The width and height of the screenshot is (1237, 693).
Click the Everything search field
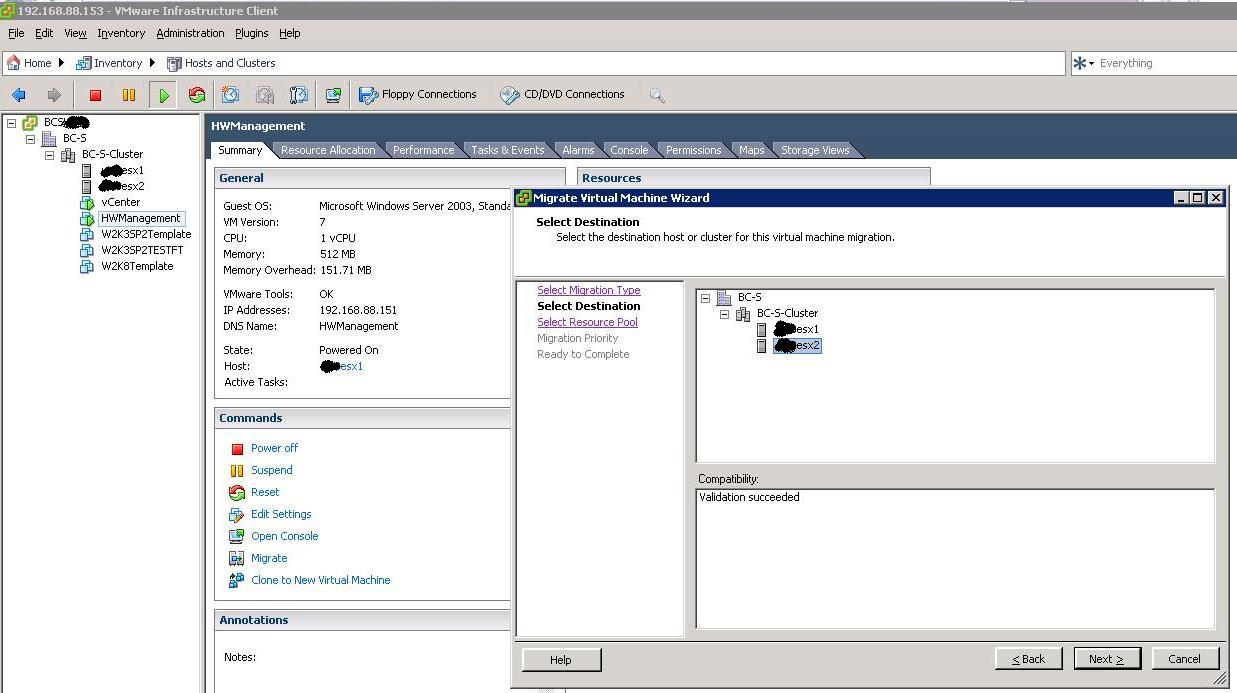[x=1165, y=63]
